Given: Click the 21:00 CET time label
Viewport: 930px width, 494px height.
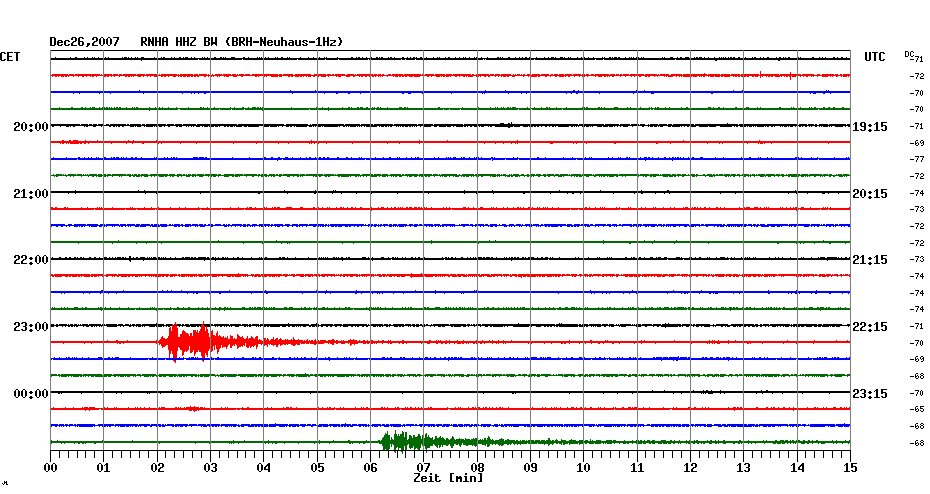Looking at the screenshot, I should coord(31,193).
